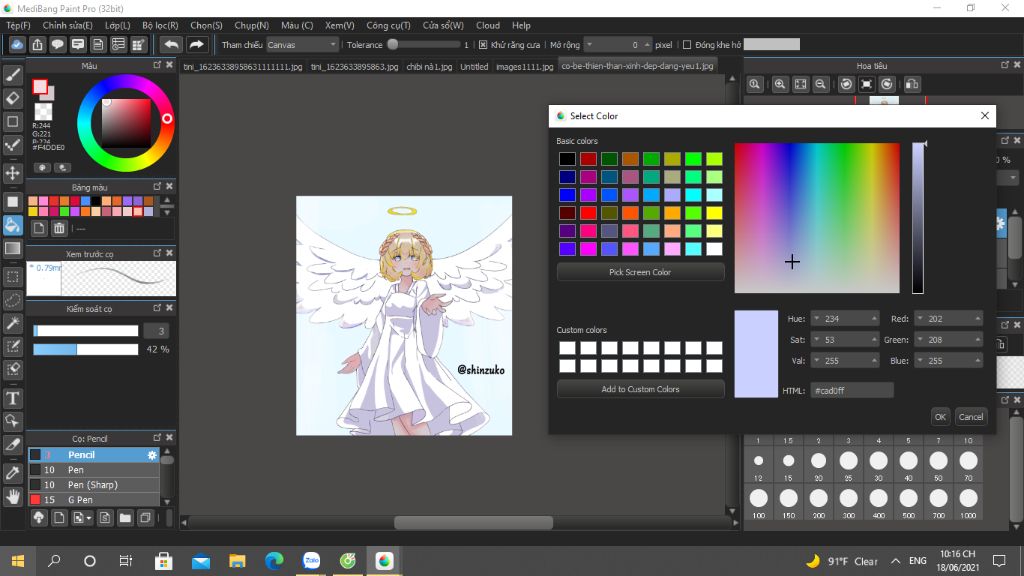Image resolution: width=1024 pixels, height=576 pixels.
Task: Select the Bucket fill tool
Action: [x=12, y=225]
